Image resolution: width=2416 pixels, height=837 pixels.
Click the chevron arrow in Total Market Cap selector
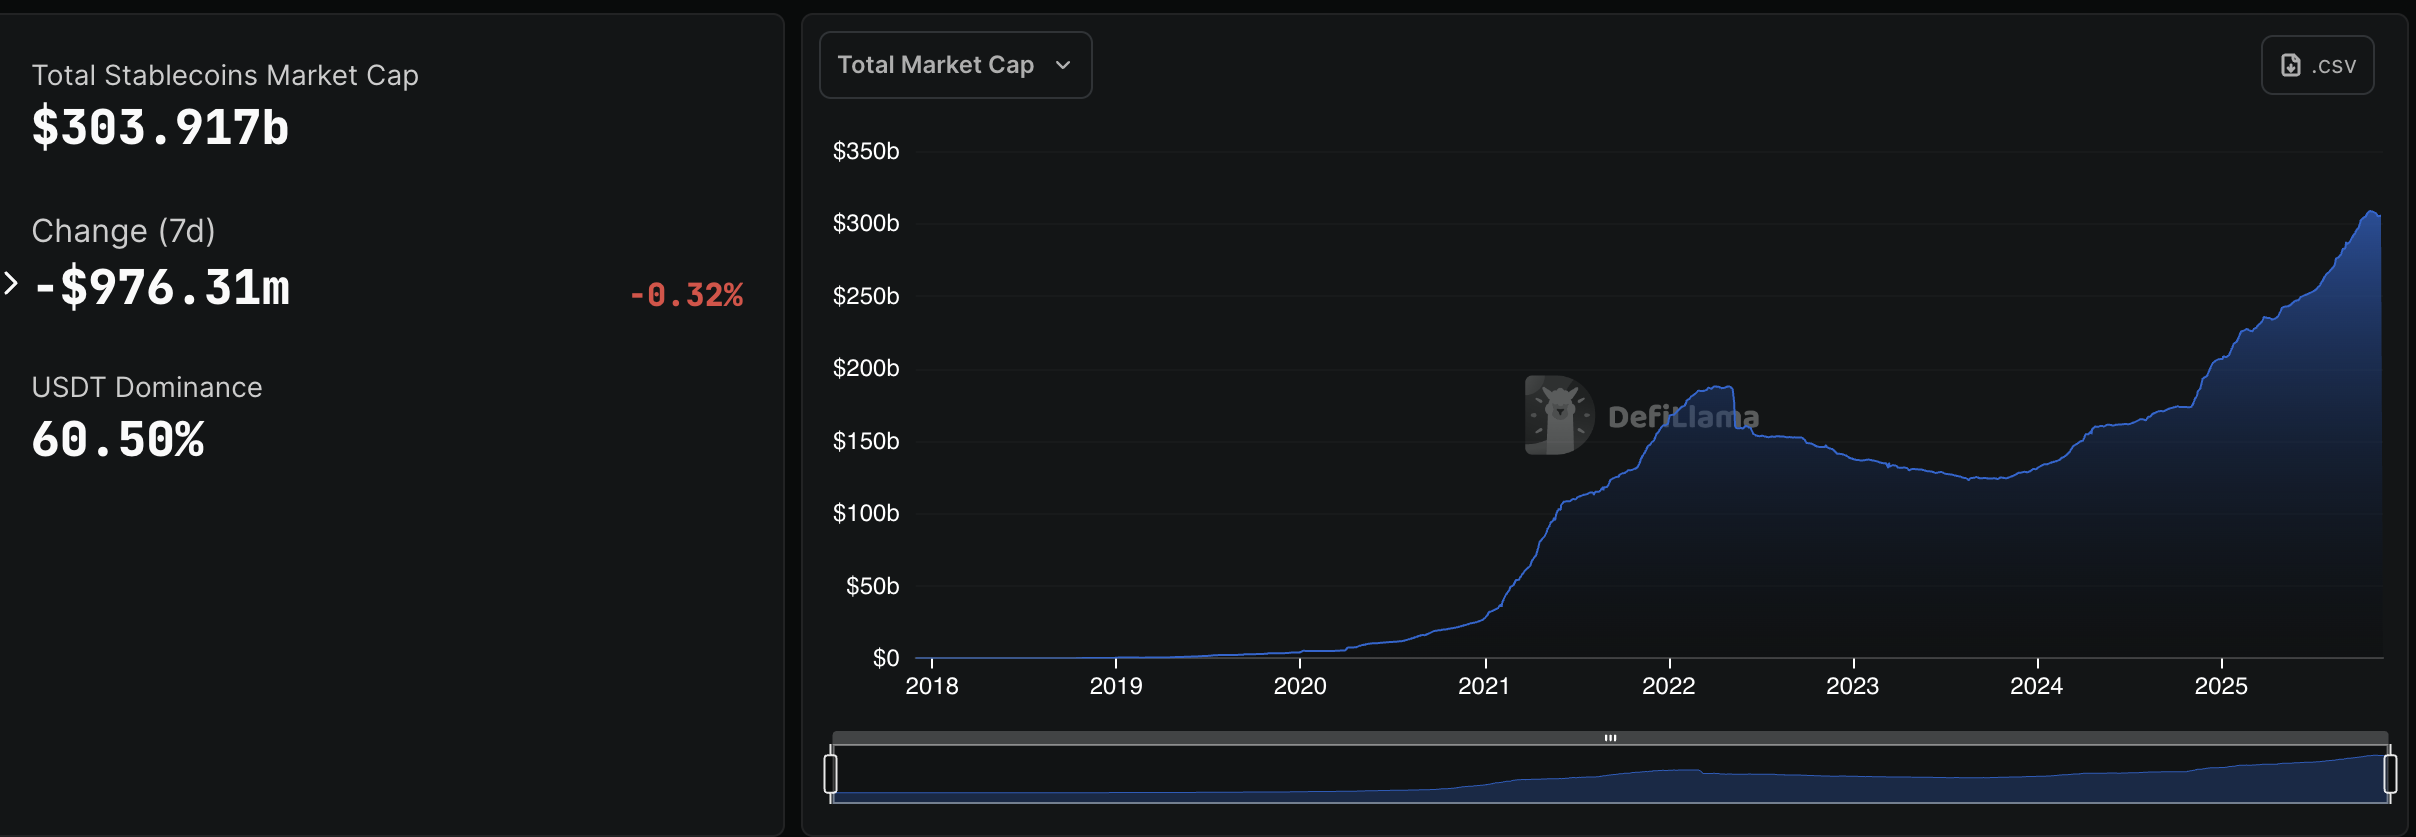point(1063,65)
